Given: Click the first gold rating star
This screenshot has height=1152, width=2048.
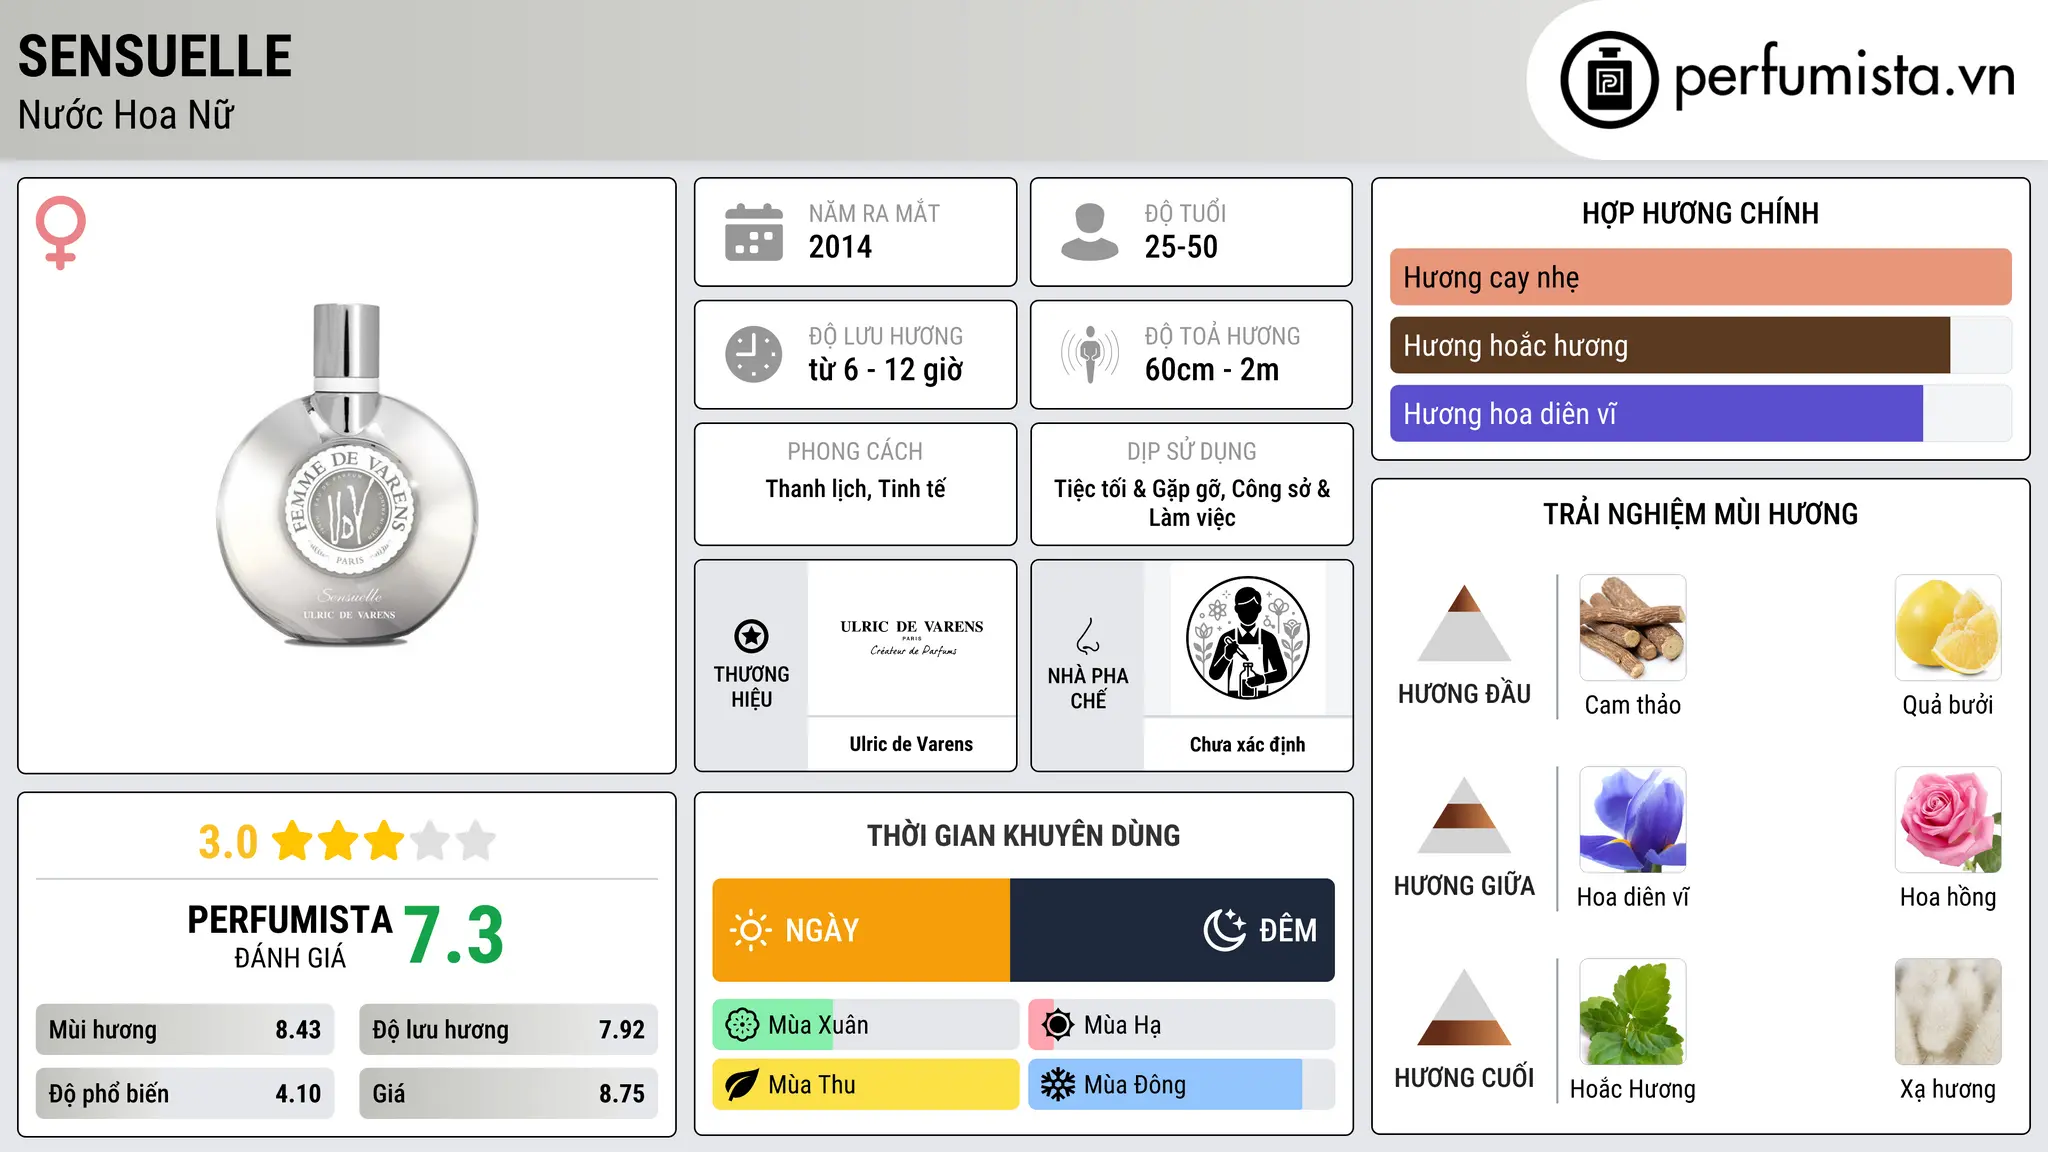Looking at the screenshot, I should [x=293, y=841].
